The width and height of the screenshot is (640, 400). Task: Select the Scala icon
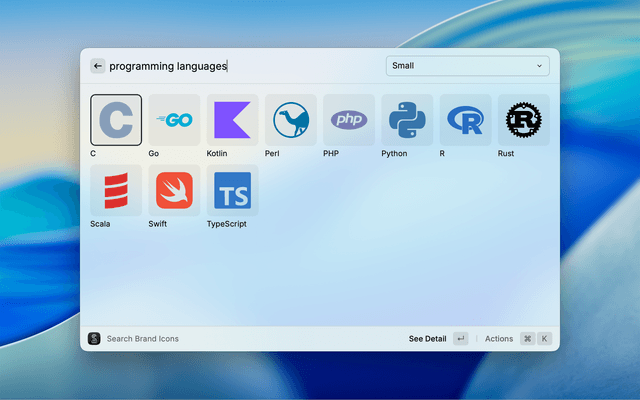click(x=116, y=190)
